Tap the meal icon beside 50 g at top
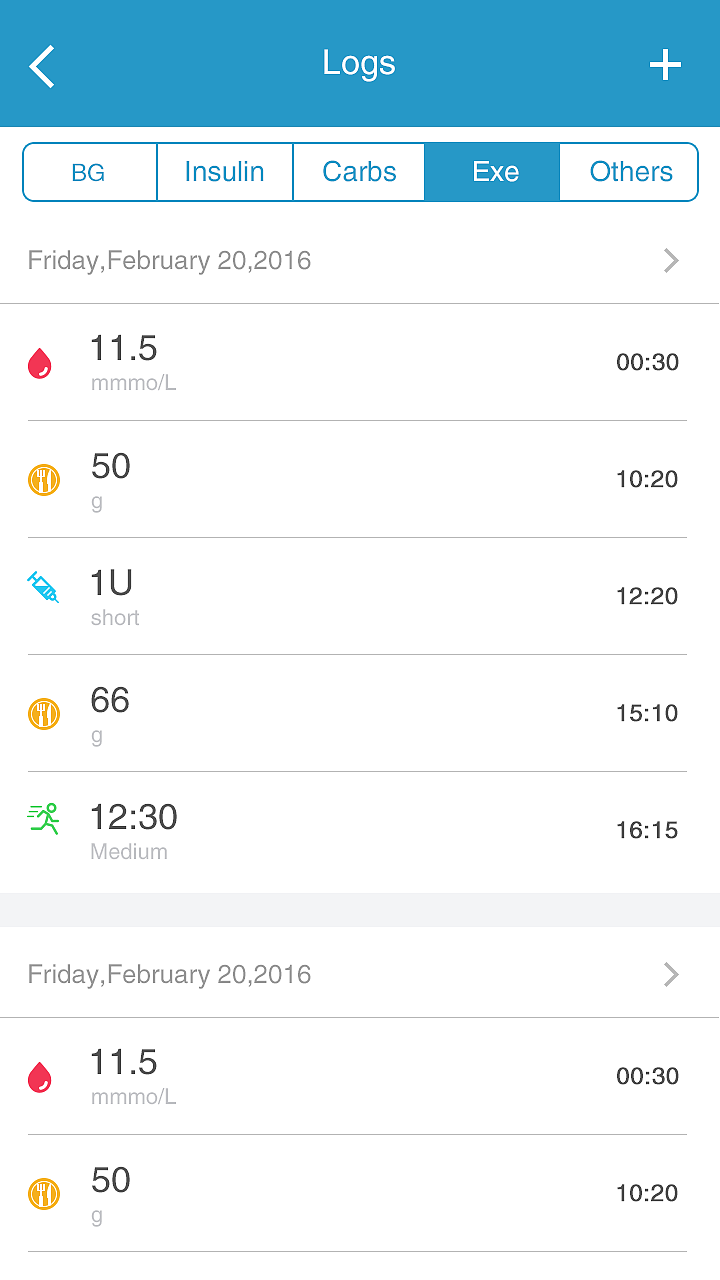Image resolution: width=720 pixels, height=1280 pixels. (44, 480)
